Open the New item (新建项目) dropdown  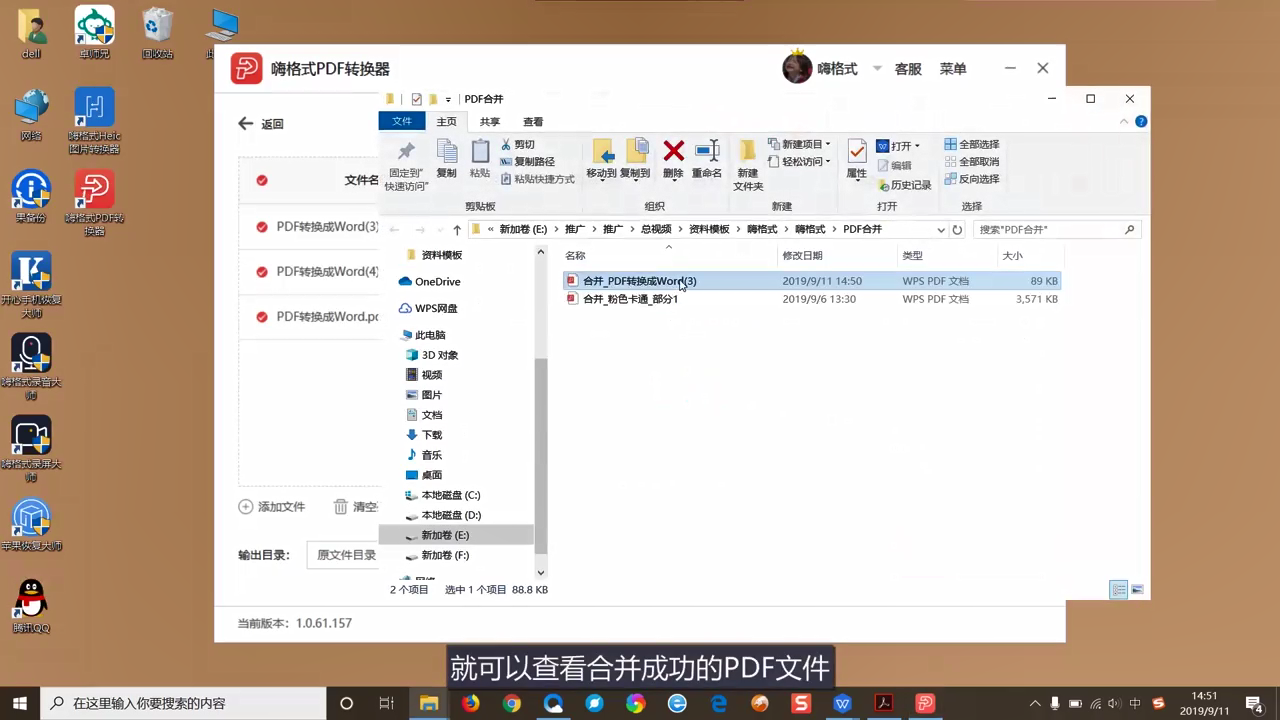tap(799, 144)
